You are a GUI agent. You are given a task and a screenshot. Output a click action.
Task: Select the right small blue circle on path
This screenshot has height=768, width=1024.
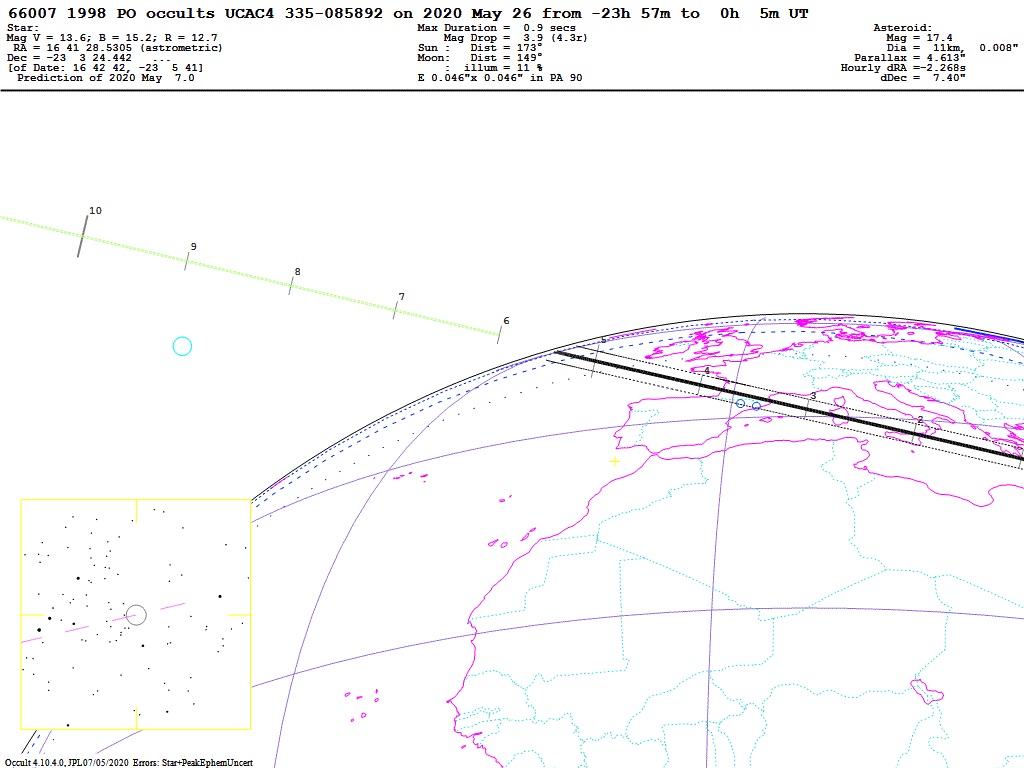pyautogui.click(x=757, y=406)
